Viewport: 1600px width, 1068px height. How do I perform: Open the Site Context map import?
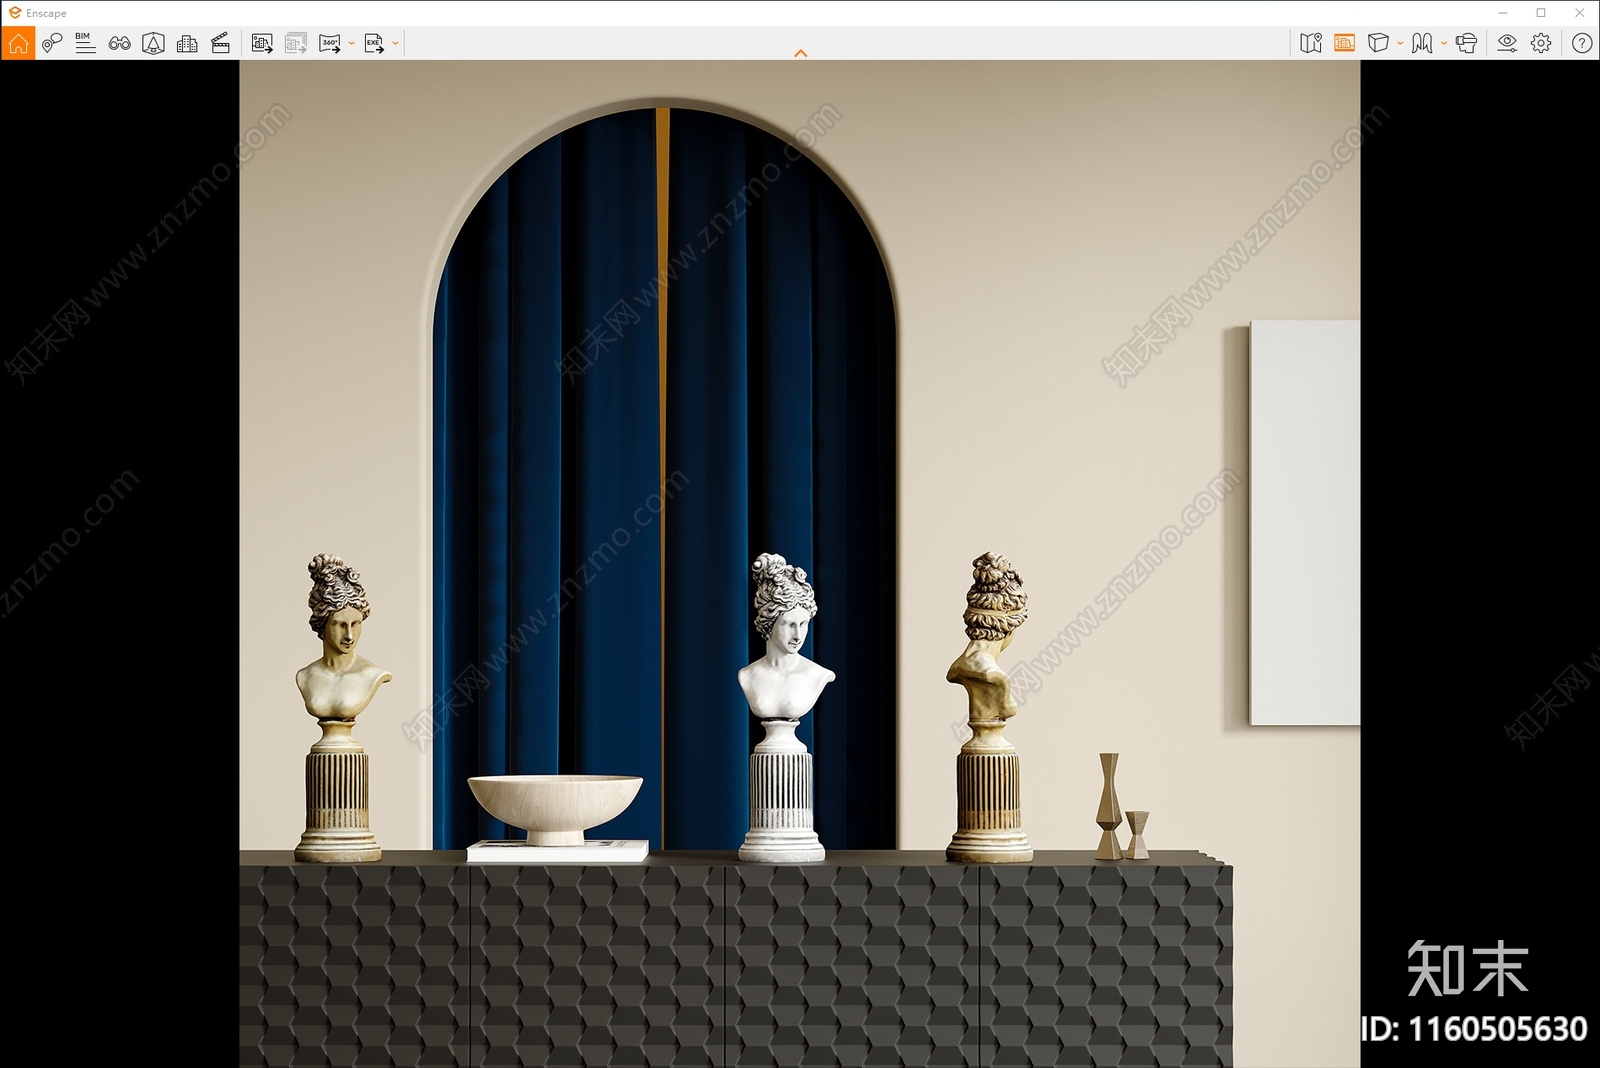(153, 43)
